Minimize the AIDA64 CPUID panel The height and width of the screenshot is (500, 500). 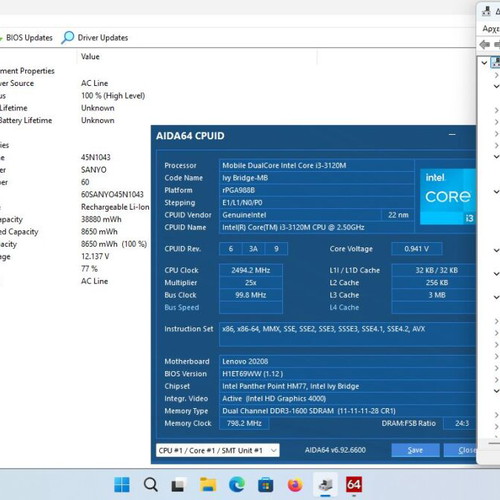point(452,135)
